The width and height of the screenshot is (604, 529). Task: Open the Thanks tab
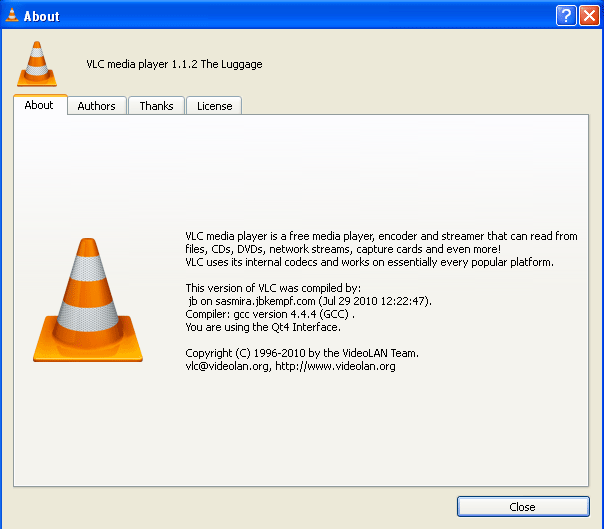(156, 106)
